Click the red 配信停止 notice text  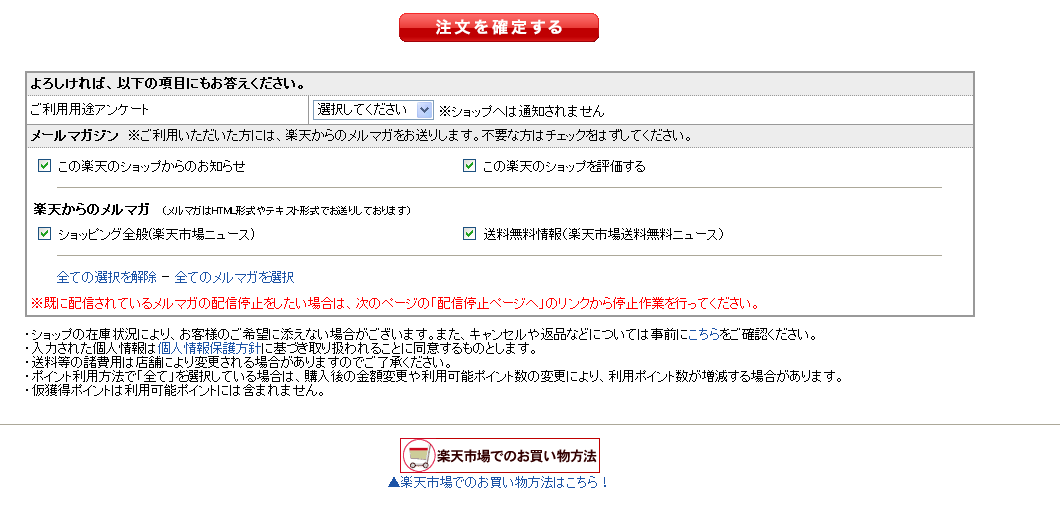click(395, 303)
